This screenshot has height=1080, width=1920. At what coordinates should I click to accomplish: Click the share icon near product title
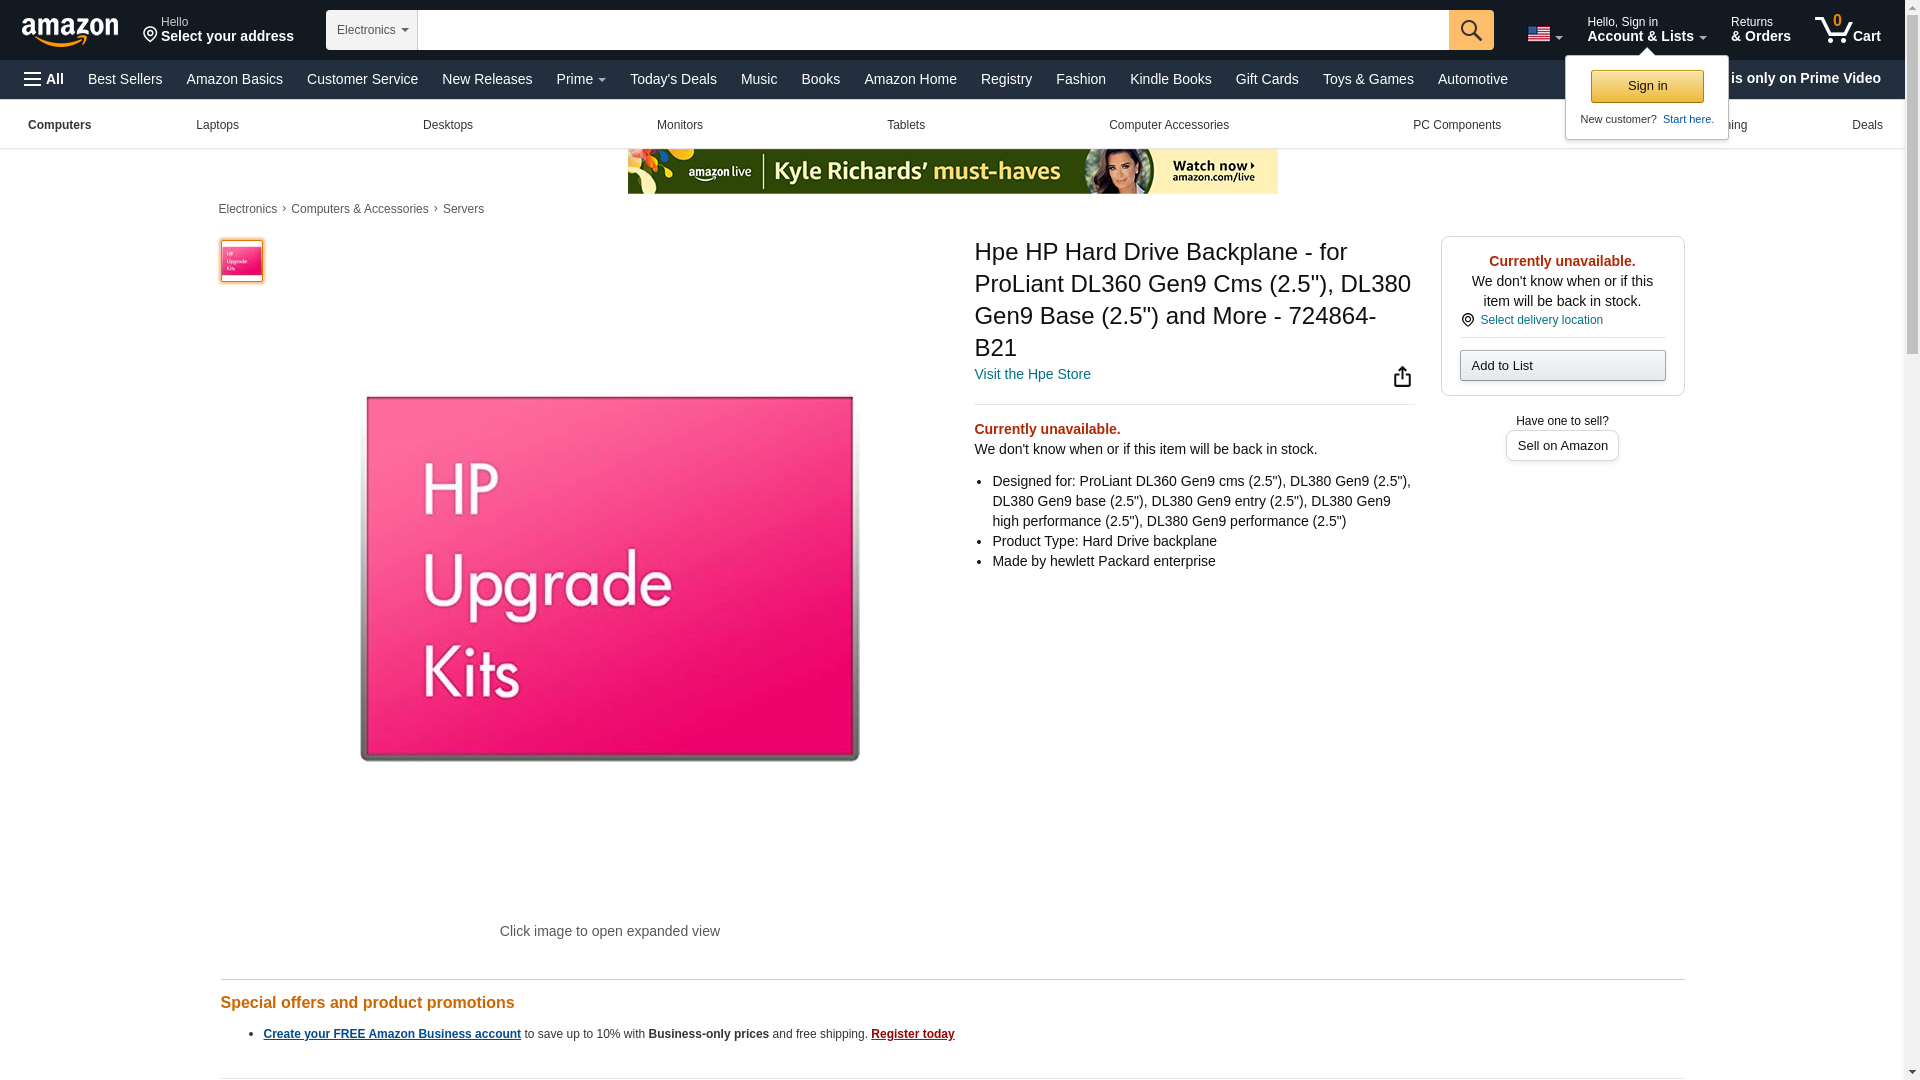tap(1402, 376)
